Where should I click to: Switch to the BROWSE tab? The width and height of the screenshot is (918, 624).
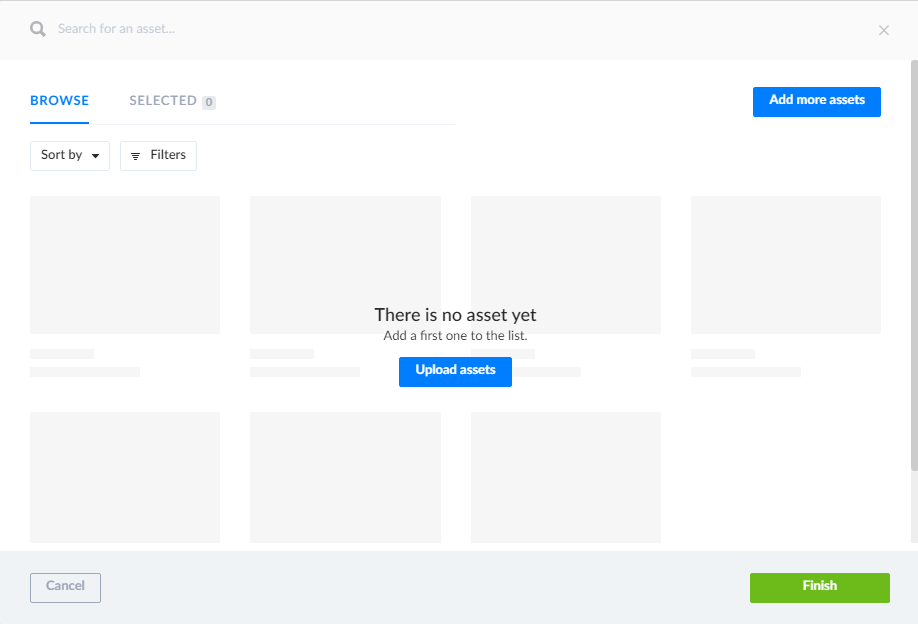[x=59, y=100]
